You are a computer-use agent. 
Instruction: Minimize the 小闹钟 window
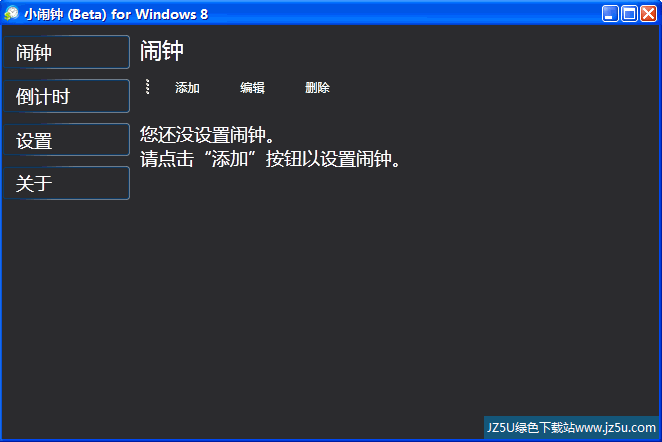click(x=610, y=14)
